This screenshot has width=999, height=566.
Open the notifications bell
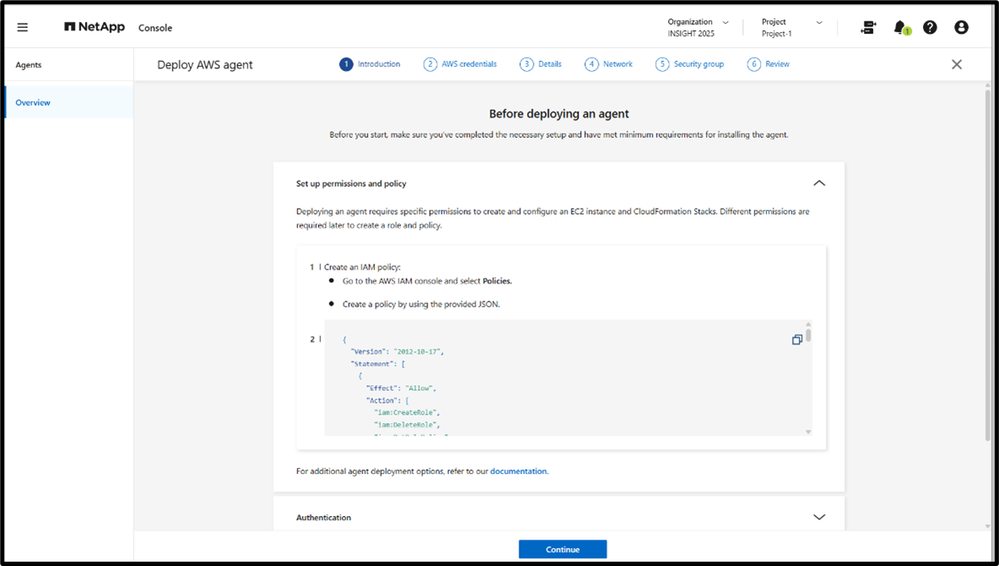click(900, 28)
